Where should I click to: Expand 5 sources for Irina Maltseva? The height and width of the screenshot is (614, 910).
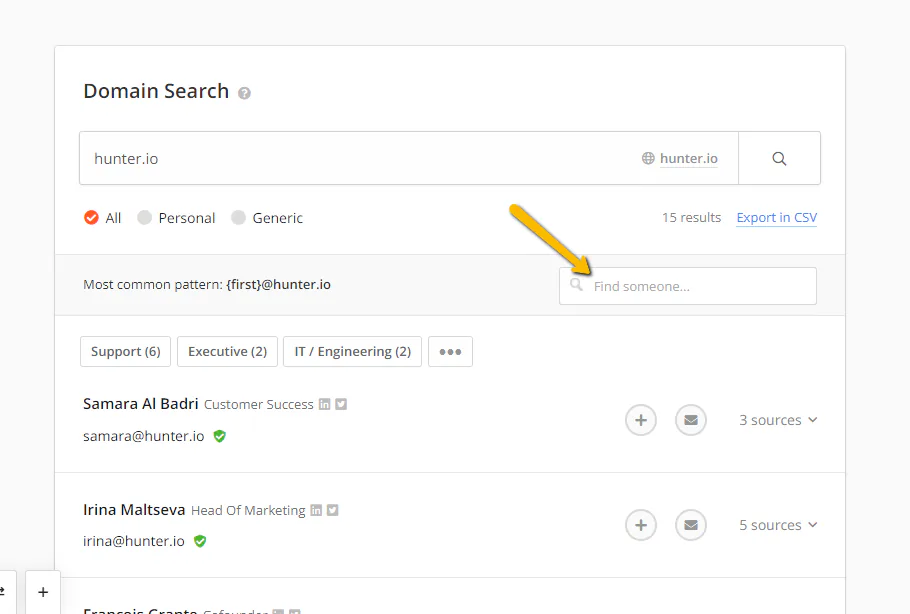tap(778, 525)
